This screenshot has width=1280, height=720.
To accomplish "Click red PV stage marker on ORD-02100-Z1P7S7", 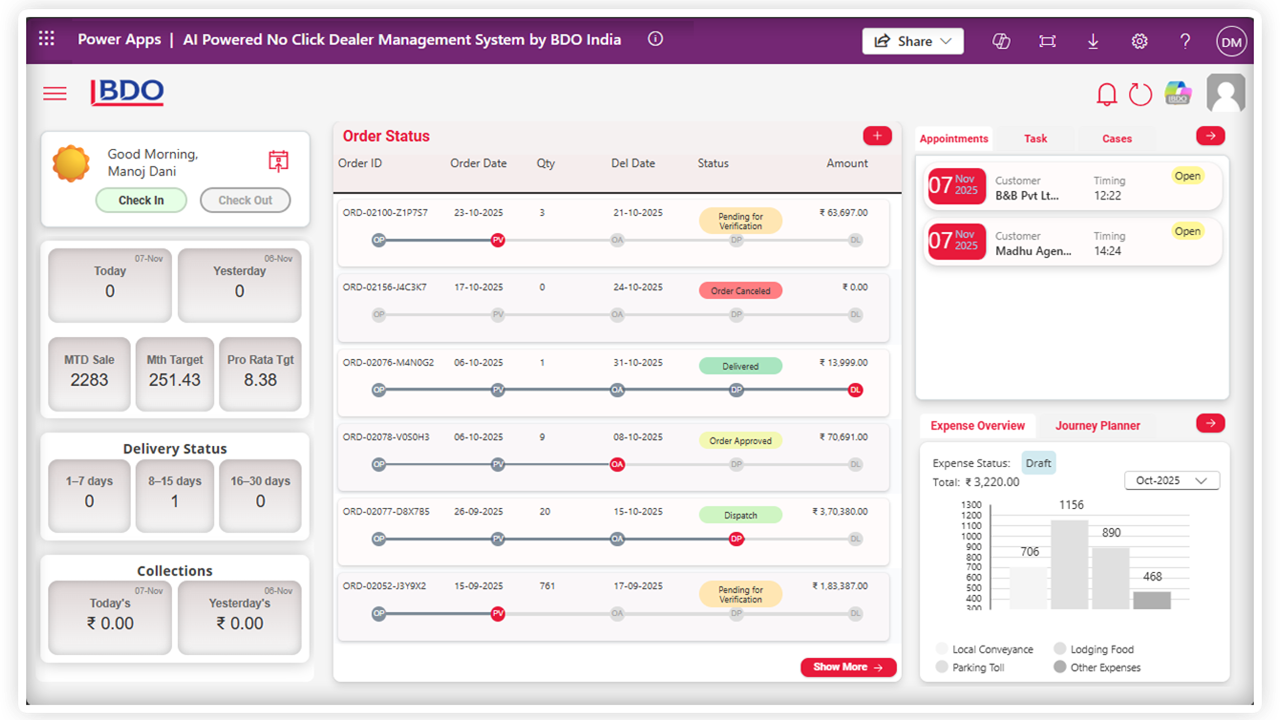I will tap(498, 240).
